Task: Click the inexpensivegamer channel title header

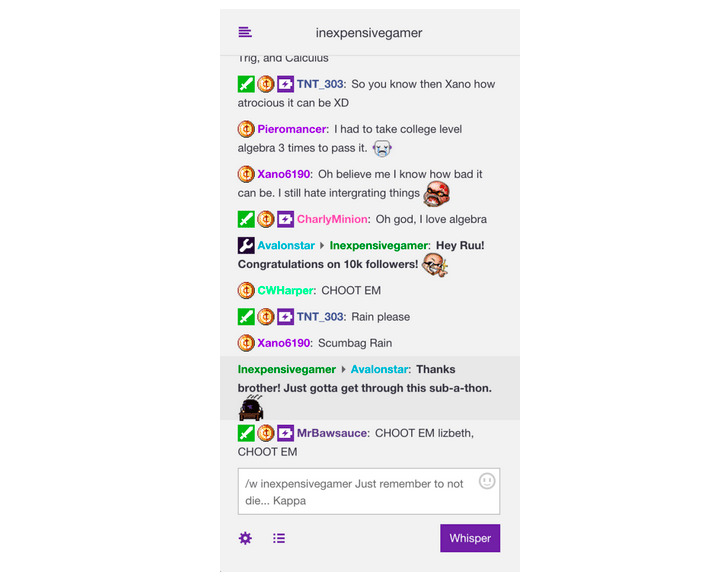Action: tap(369, 33)
